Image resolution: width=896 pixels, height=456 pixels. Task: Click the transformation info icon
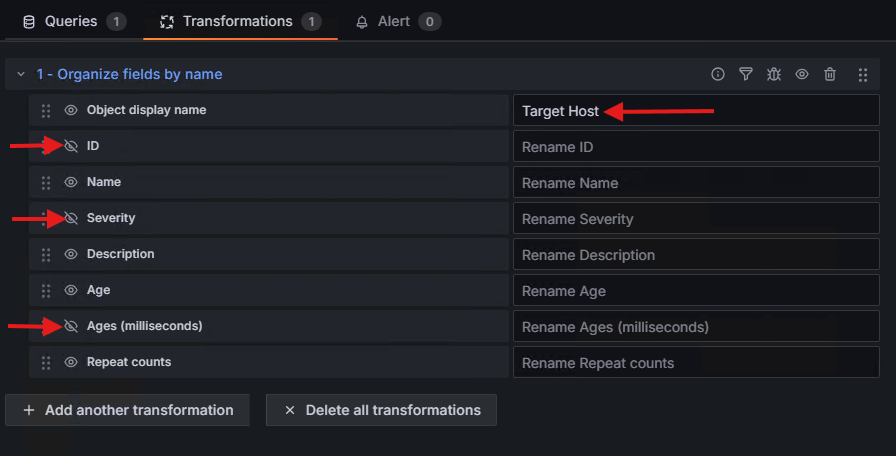718,74
